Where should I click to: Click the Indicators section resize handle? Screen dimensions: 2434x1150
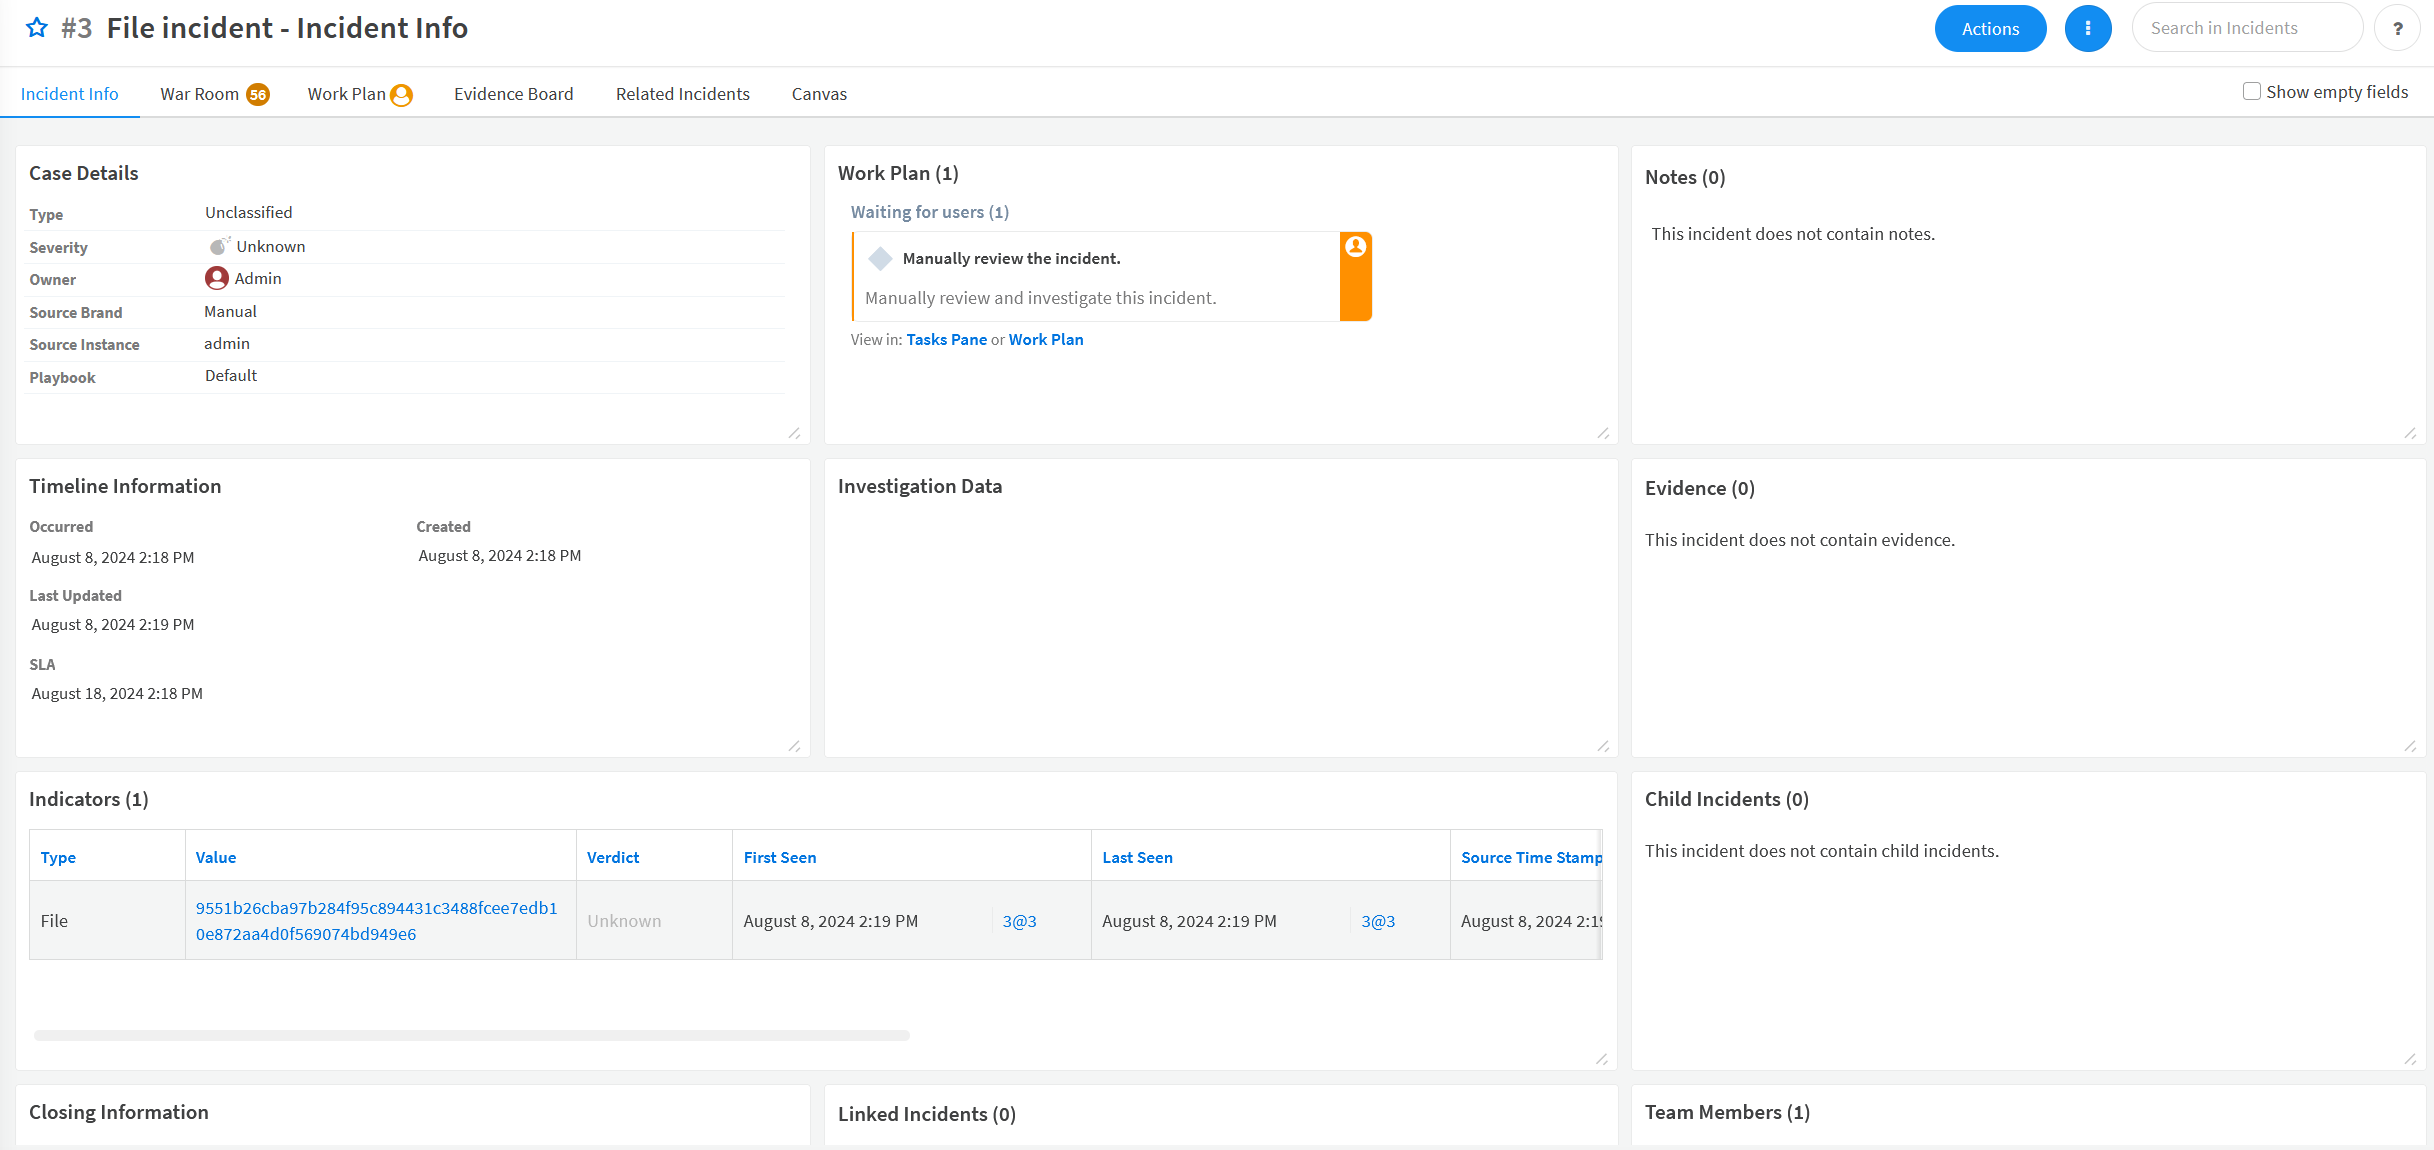[x=1602, y=1059]
